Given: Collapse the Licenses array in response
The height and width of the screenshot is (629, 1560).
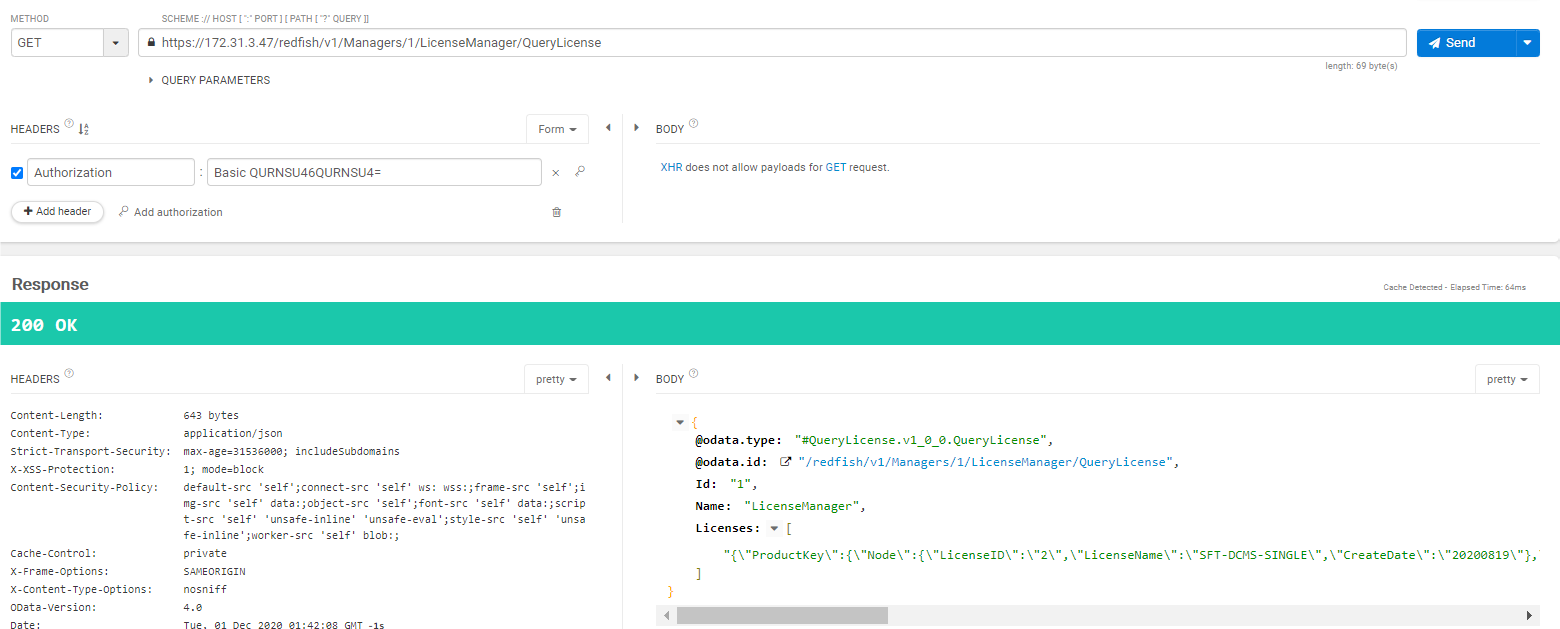Looking at the screenshot, I should coord(774,528).
